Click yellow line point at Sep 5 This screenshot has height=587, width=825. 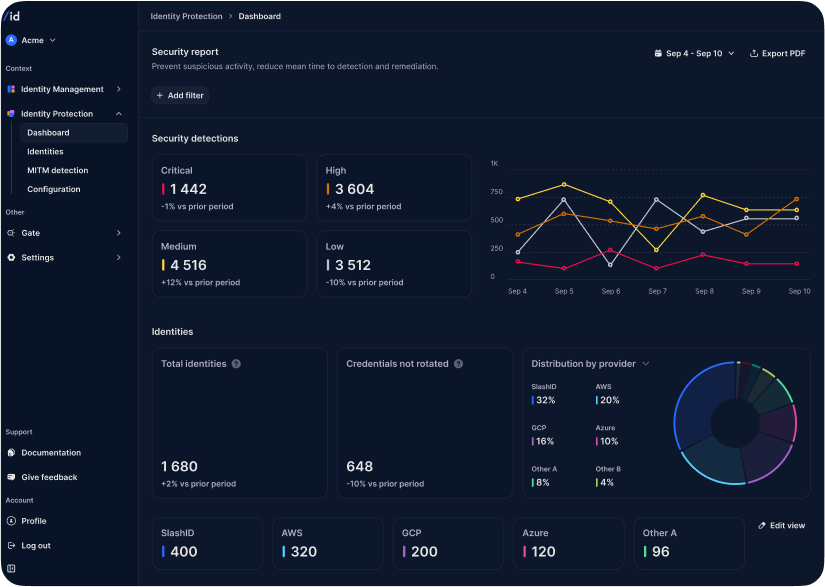[564, 184]
